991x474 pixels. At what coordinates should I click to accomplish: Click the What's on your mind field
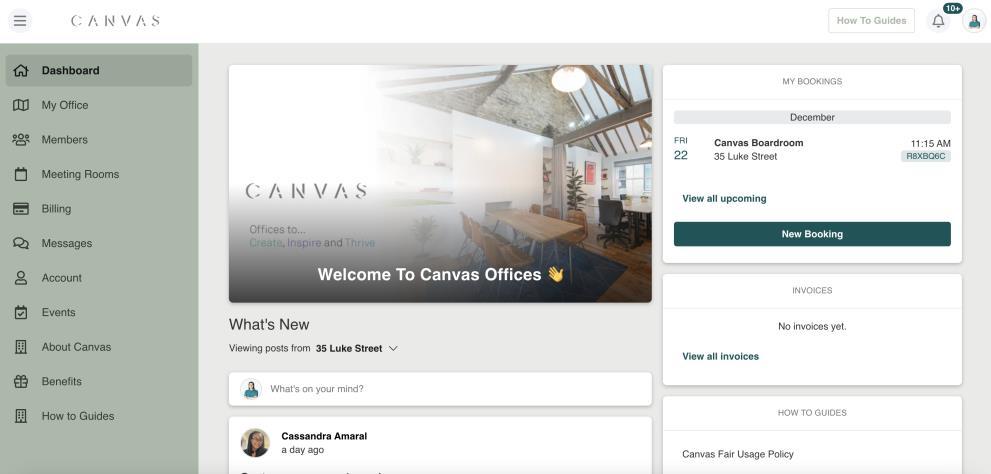[441, 389]
